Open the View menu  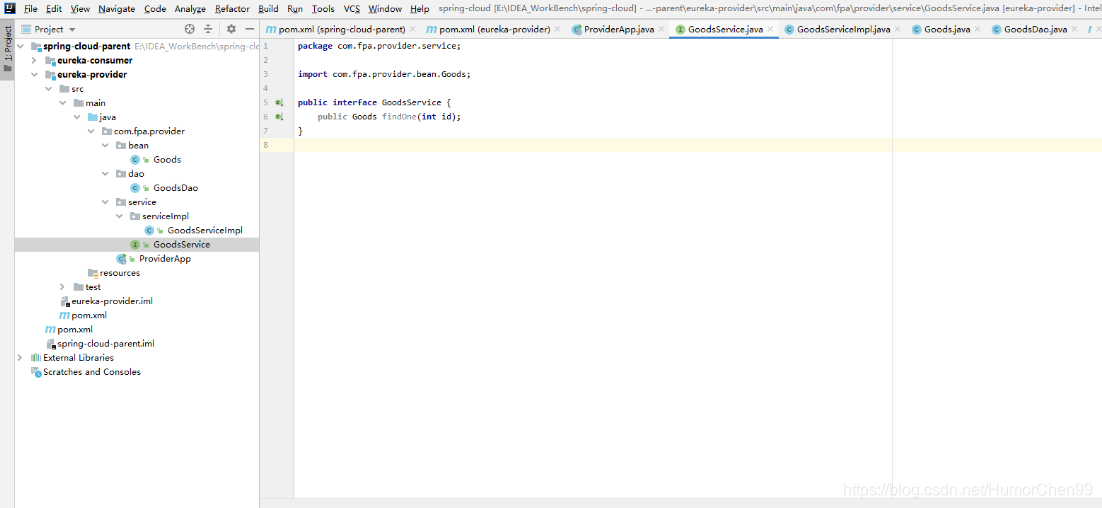80,9
